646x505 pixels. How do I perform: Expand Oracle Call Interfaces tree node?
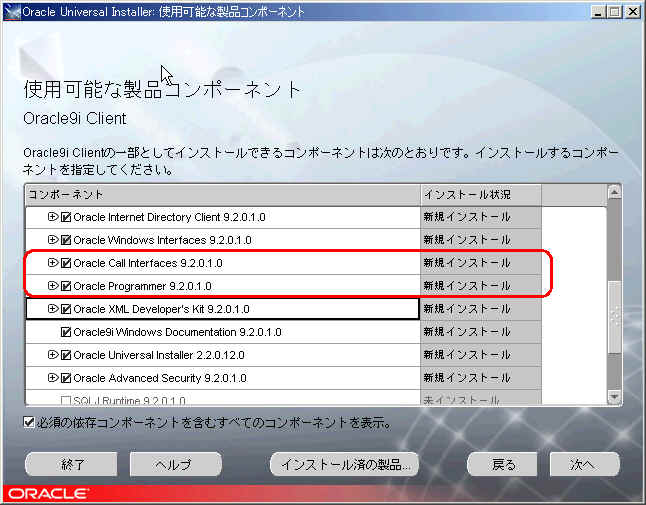coord(53,263)
